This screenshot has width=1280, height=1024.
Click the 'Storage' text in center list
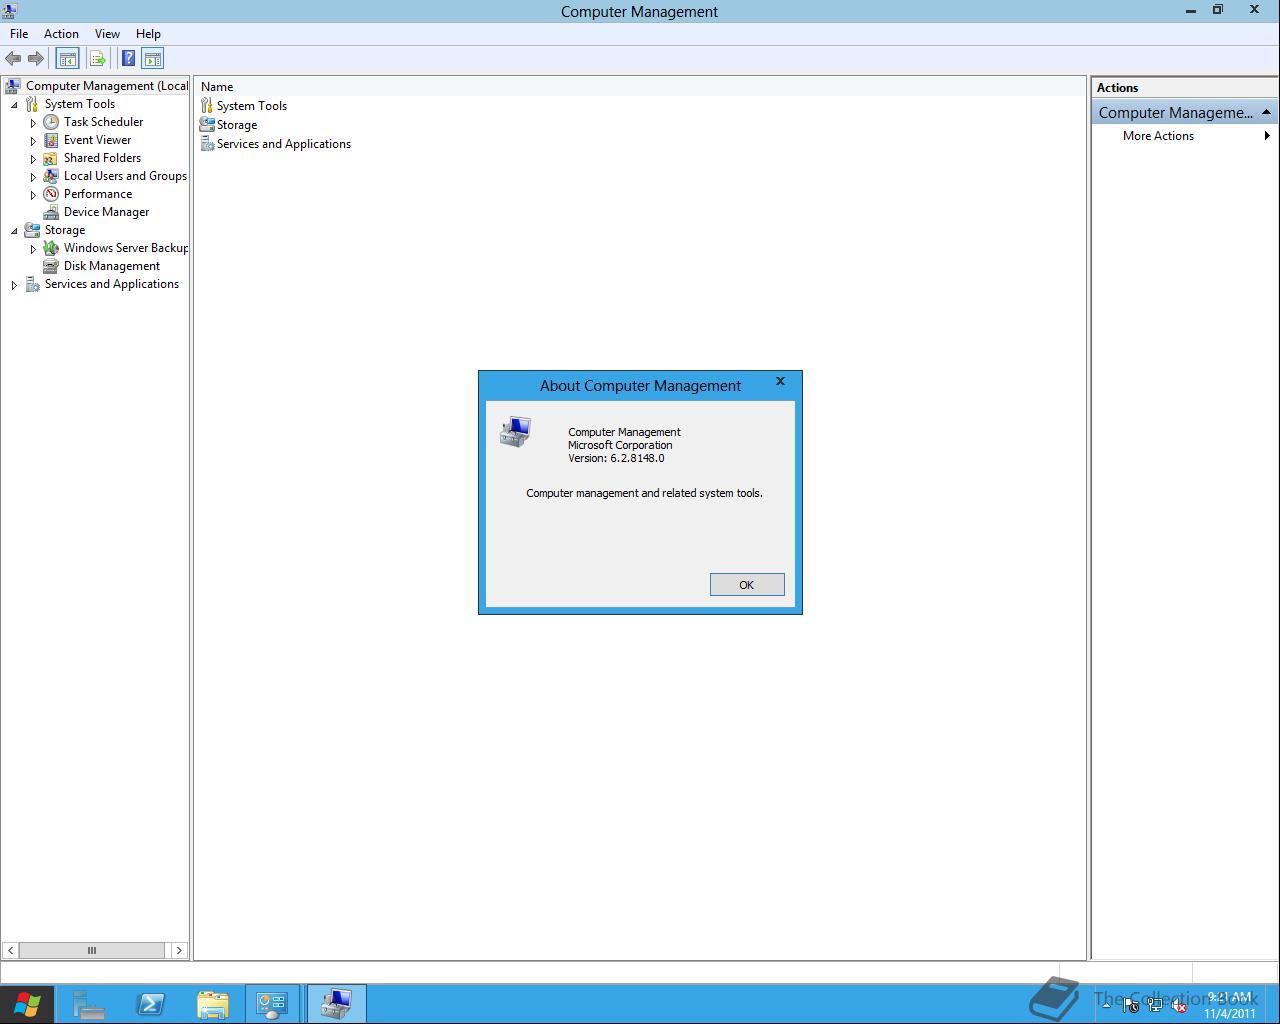pos(237,125)
